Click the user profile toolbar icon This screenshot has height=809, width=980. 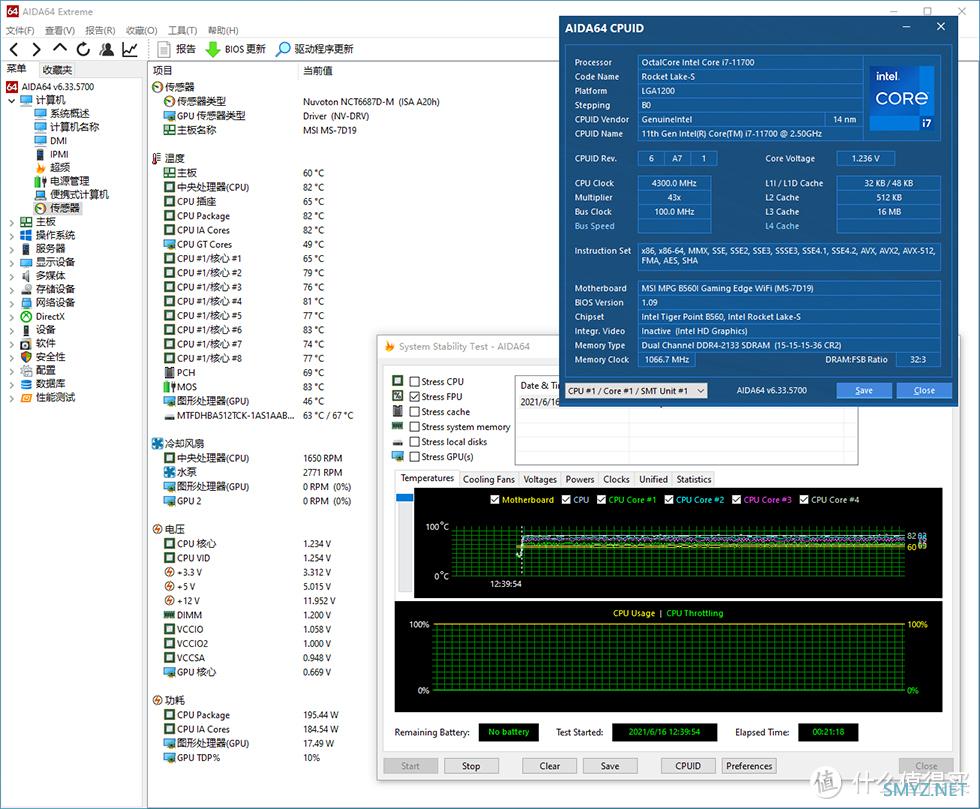click(107, 49)
